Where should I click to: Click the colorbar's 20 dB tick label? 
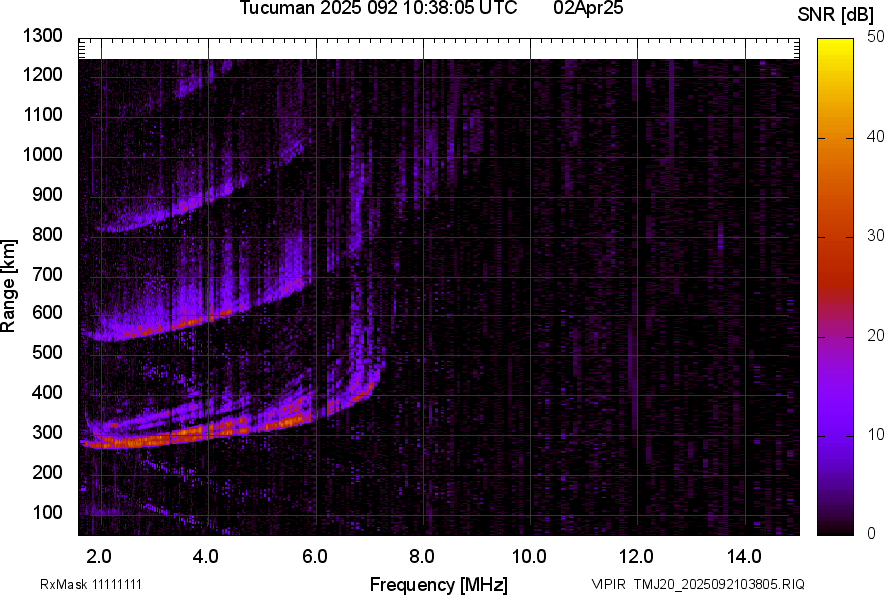click(x=876, y=335)
